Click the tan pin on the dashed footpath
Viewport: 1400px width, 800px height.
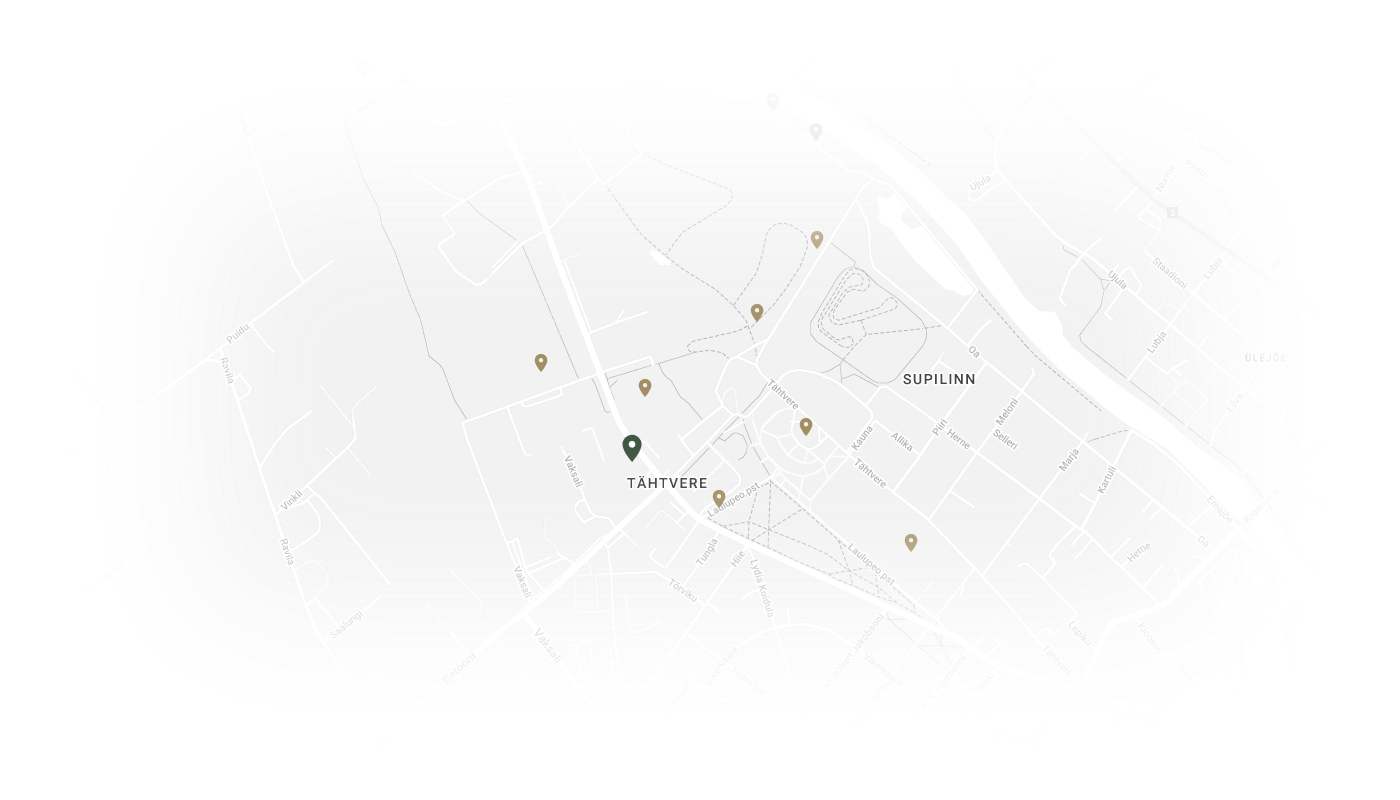pyautogui.click(x=757, y=312)
